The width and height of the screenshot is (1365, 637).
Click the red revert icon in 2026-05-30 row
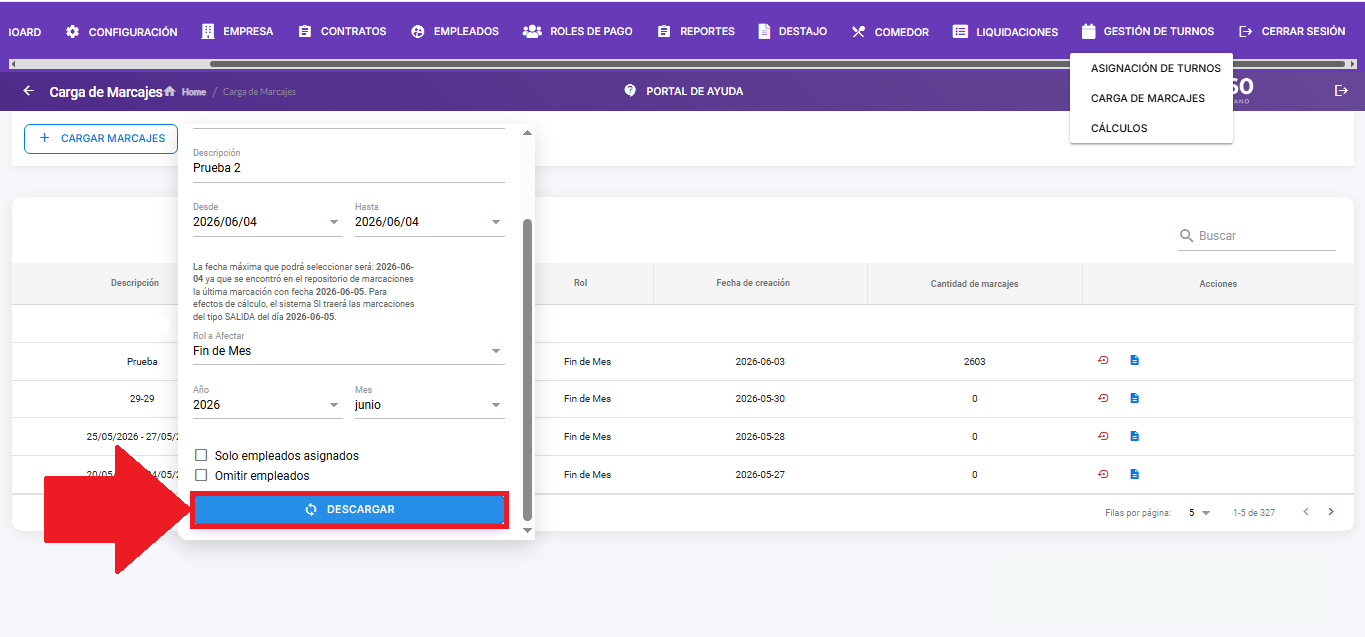pos(1103,398)
